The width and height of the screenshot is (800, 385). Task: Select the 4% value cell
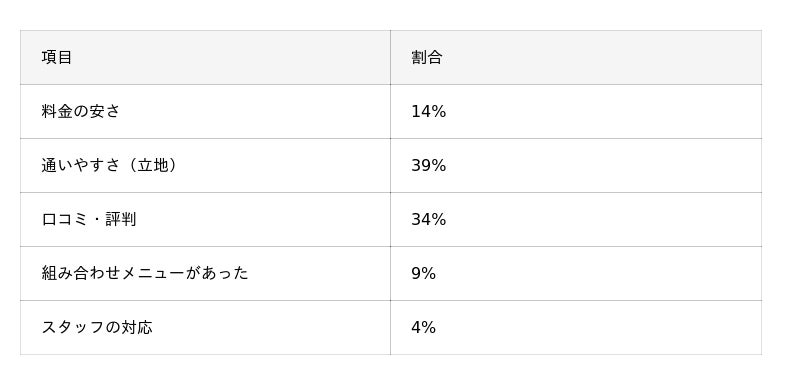click(576, 328)
